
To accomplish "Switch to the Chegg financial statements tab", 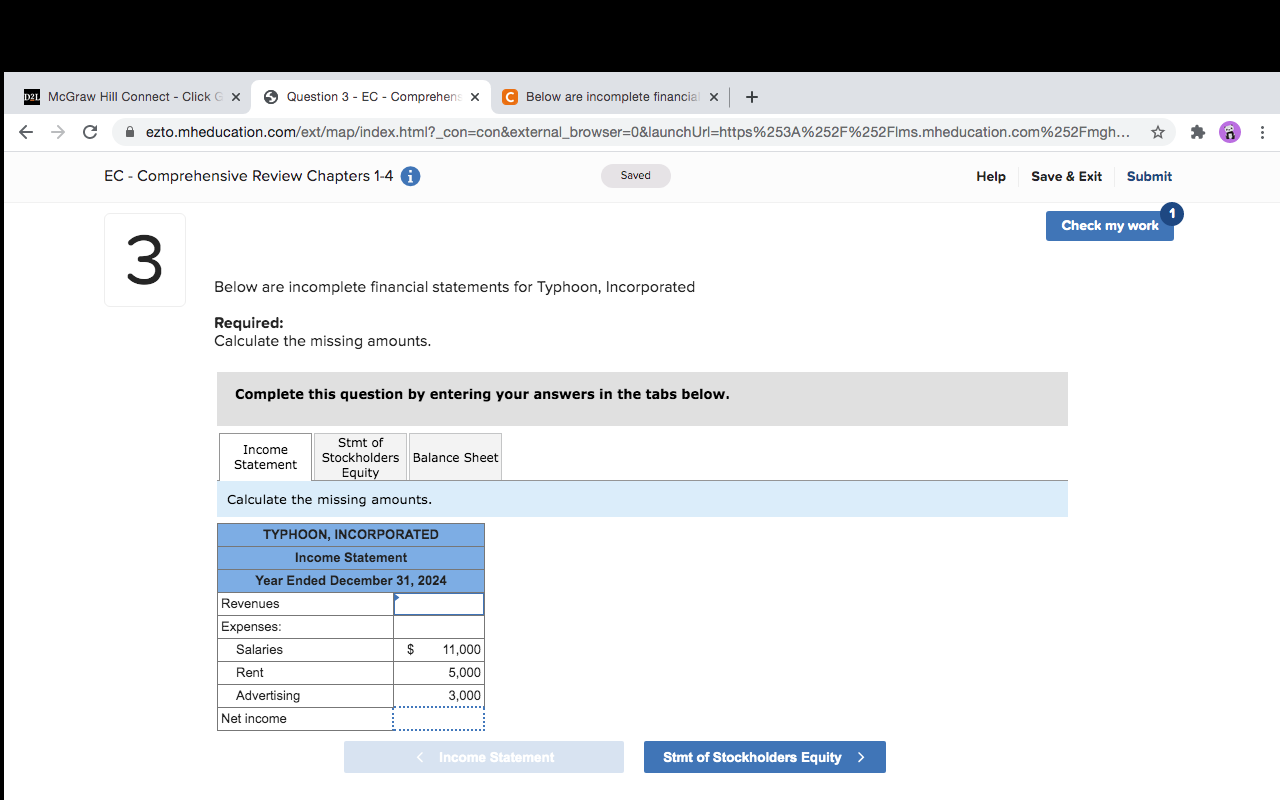I will point(610,97).
